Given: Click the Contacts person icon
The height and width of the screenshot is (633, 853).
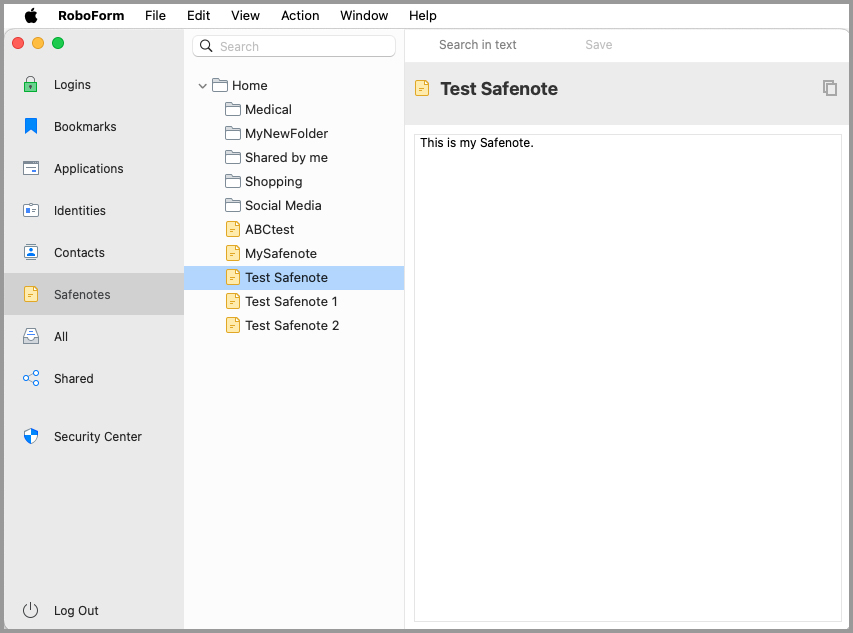Looking at the screenshot, I should tap(31, 252).
